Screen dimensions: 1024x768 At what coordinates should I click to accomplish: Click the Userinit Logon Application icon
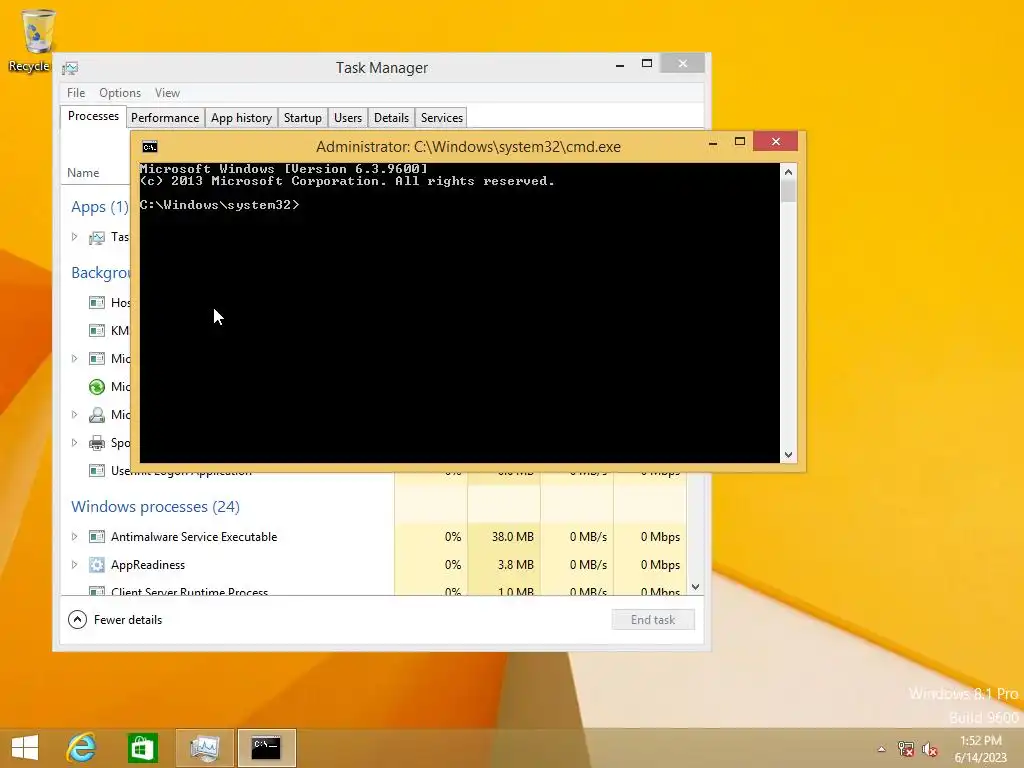(x=97, y=470)
